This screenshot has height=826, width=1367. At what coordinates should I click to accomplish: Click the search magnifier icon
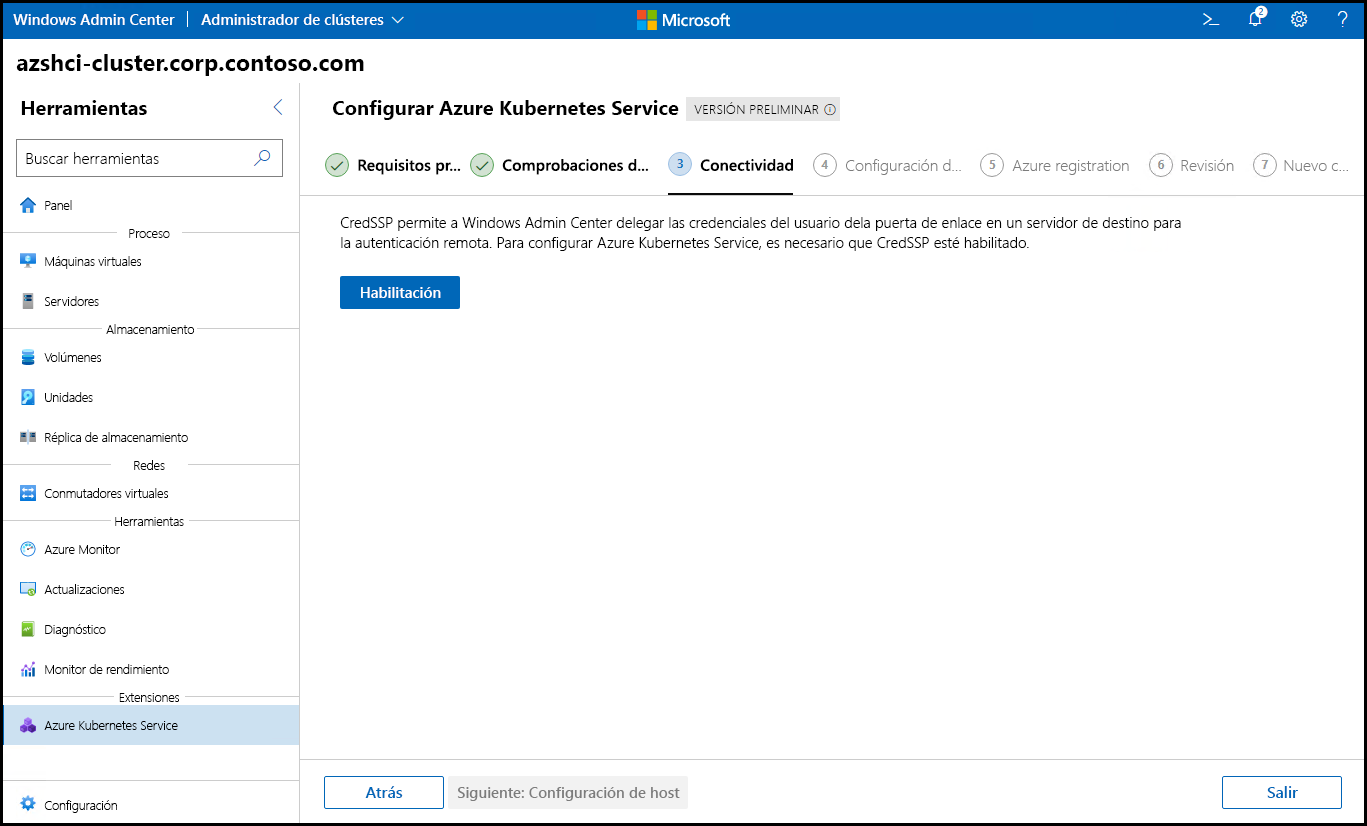[x=263, y=157]
